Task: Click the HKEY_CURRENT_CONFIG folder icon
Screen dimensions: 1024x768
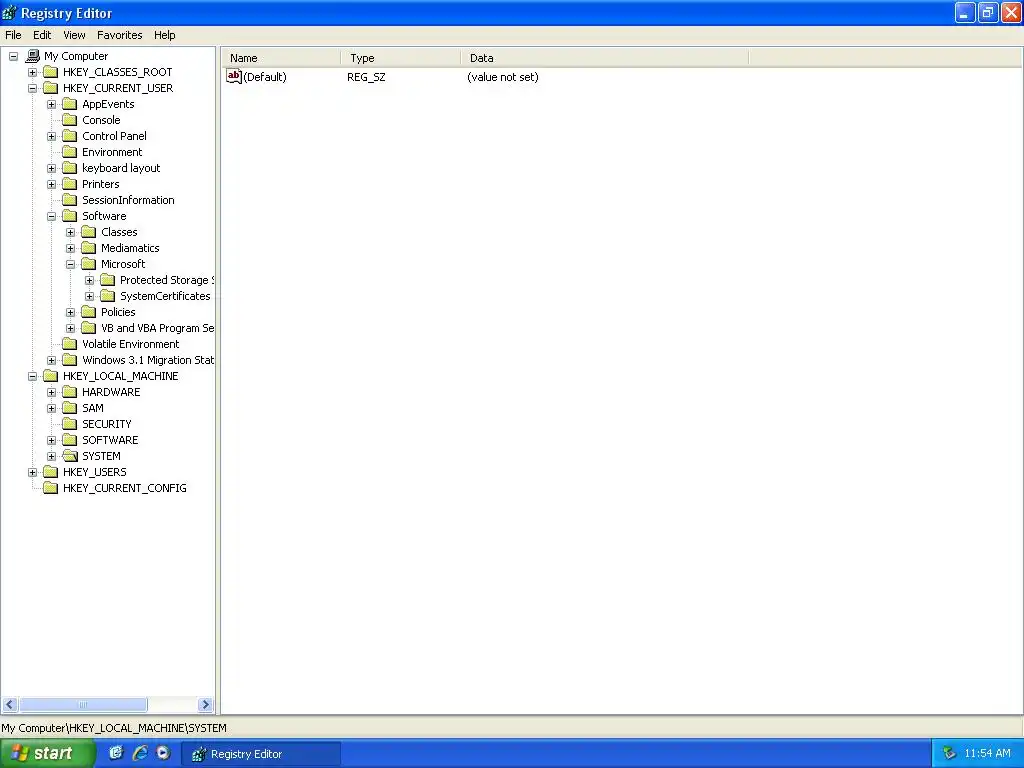Action: pyautogui.click(x=50, y=488)
